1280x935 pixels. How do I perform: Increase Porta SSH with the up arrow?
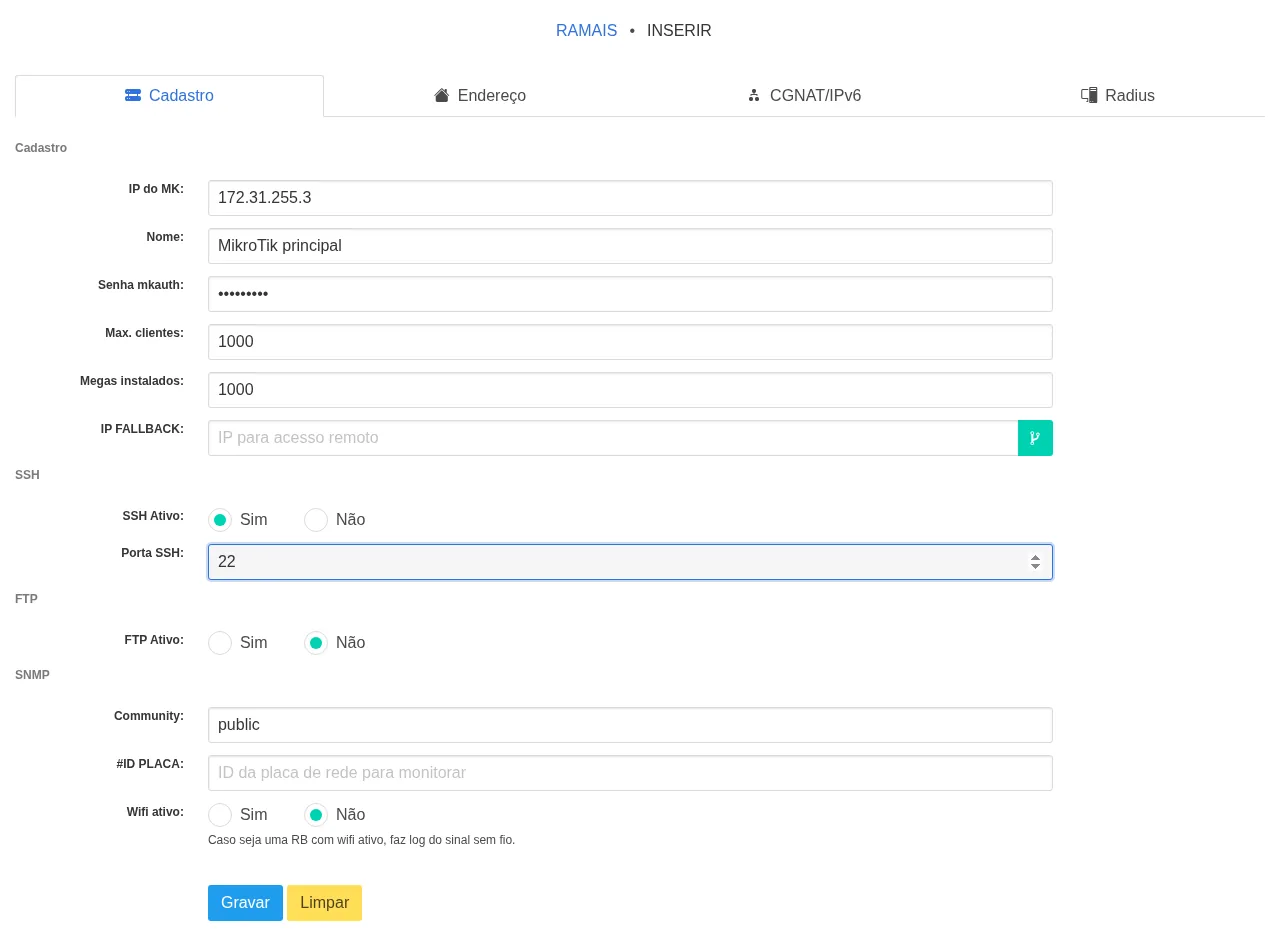click(1035, 557)
